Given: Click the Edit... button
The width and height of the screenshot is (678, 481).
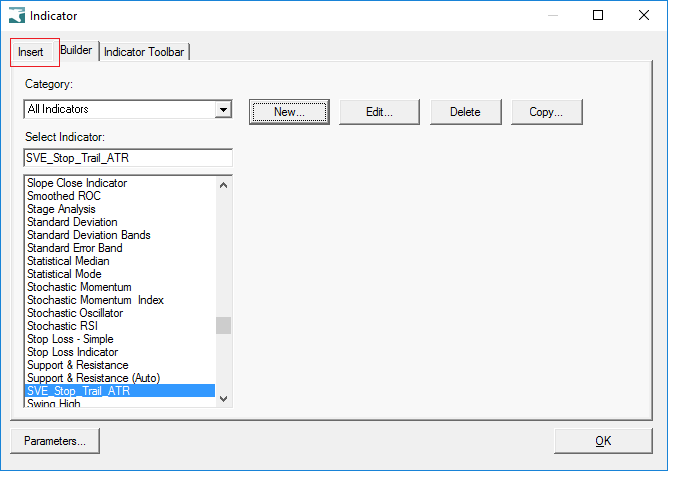Looking at the screenshot, I should coord(379,112).
